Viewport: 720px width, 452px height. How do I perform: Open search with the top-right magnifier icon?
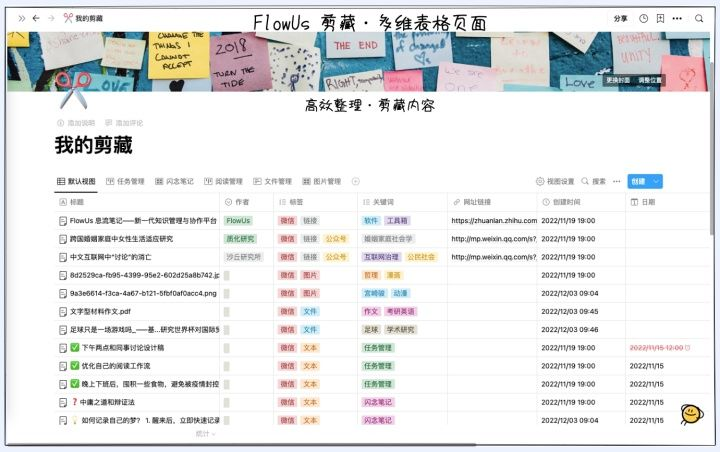coord(699,18)
